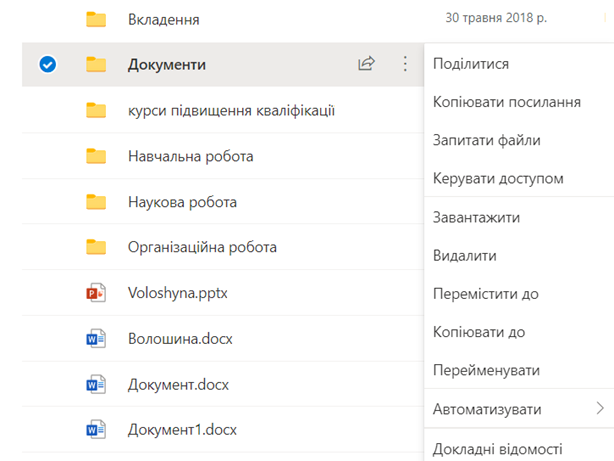
Task: Select Запитати файли menu option
Action: pos(484,140)
